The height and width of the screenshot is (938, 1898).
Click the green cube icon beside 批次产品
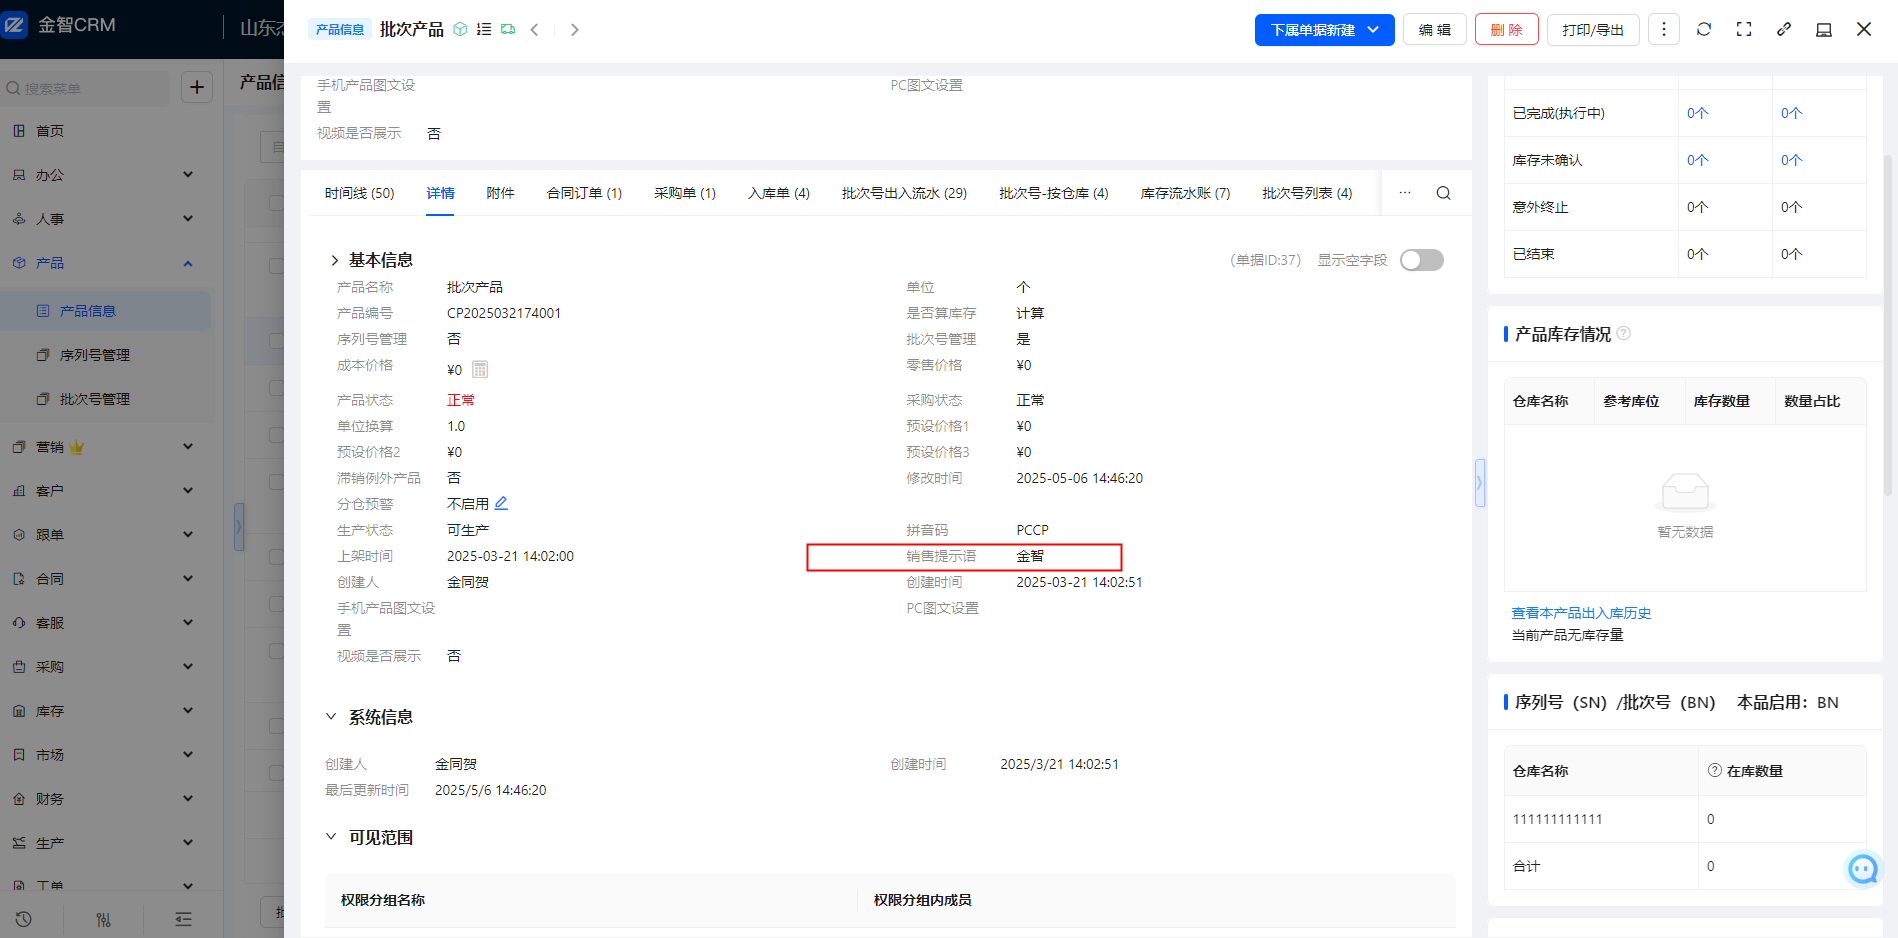tap(460, 30)
